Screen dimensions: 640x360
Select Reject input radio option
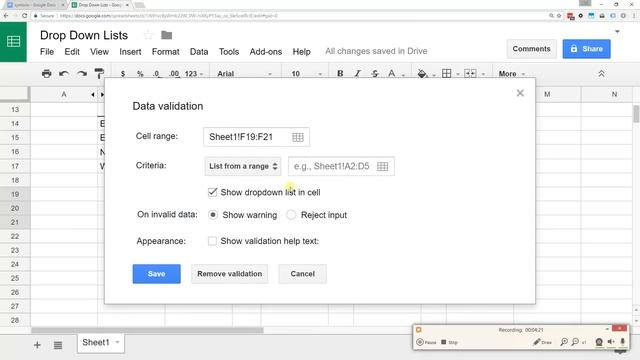point(291,215)
